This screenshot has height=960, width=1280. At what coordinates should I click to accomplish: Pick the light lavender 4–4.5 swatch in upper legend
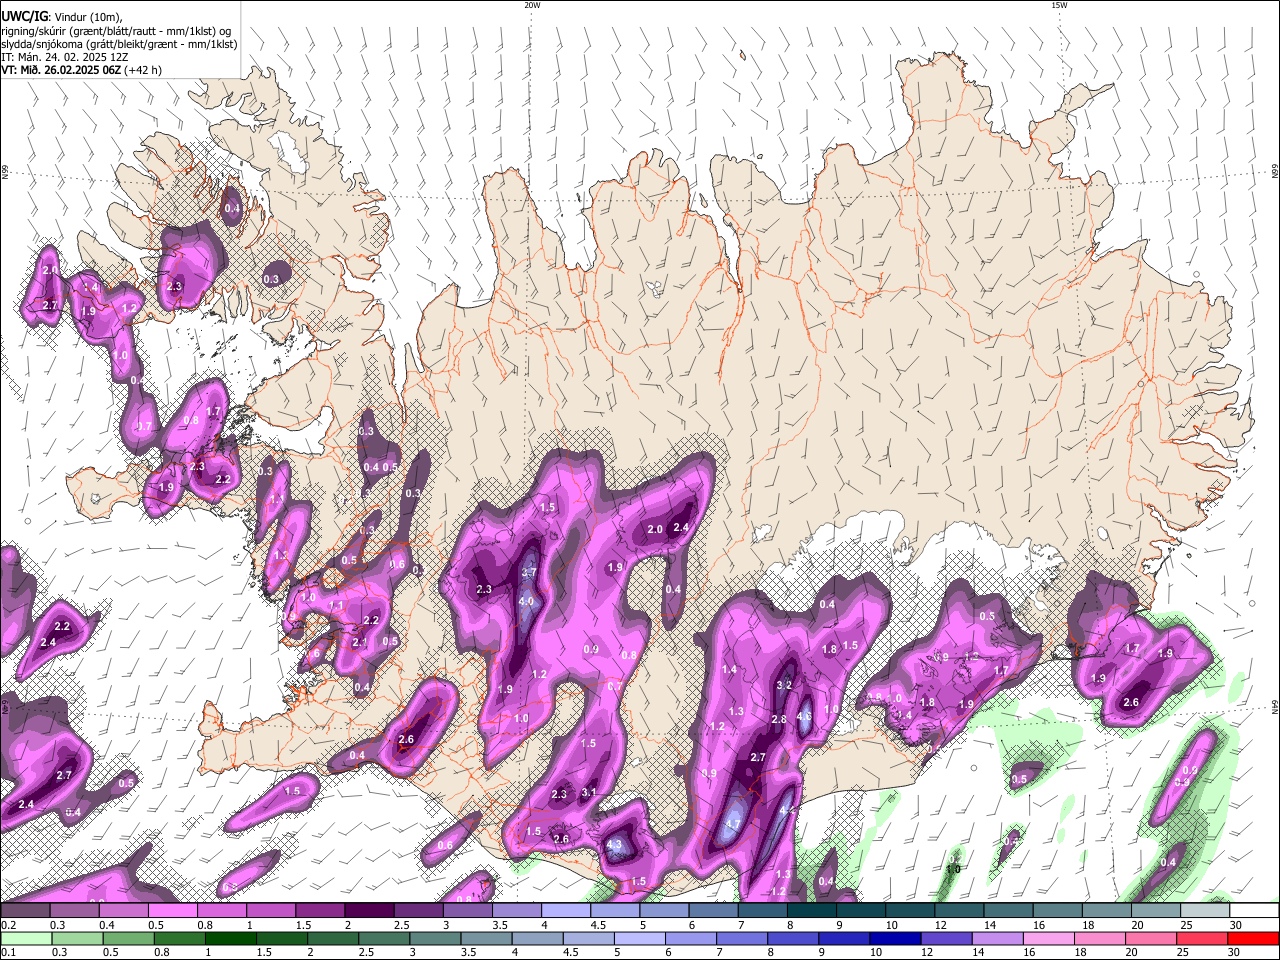[566, 910]
